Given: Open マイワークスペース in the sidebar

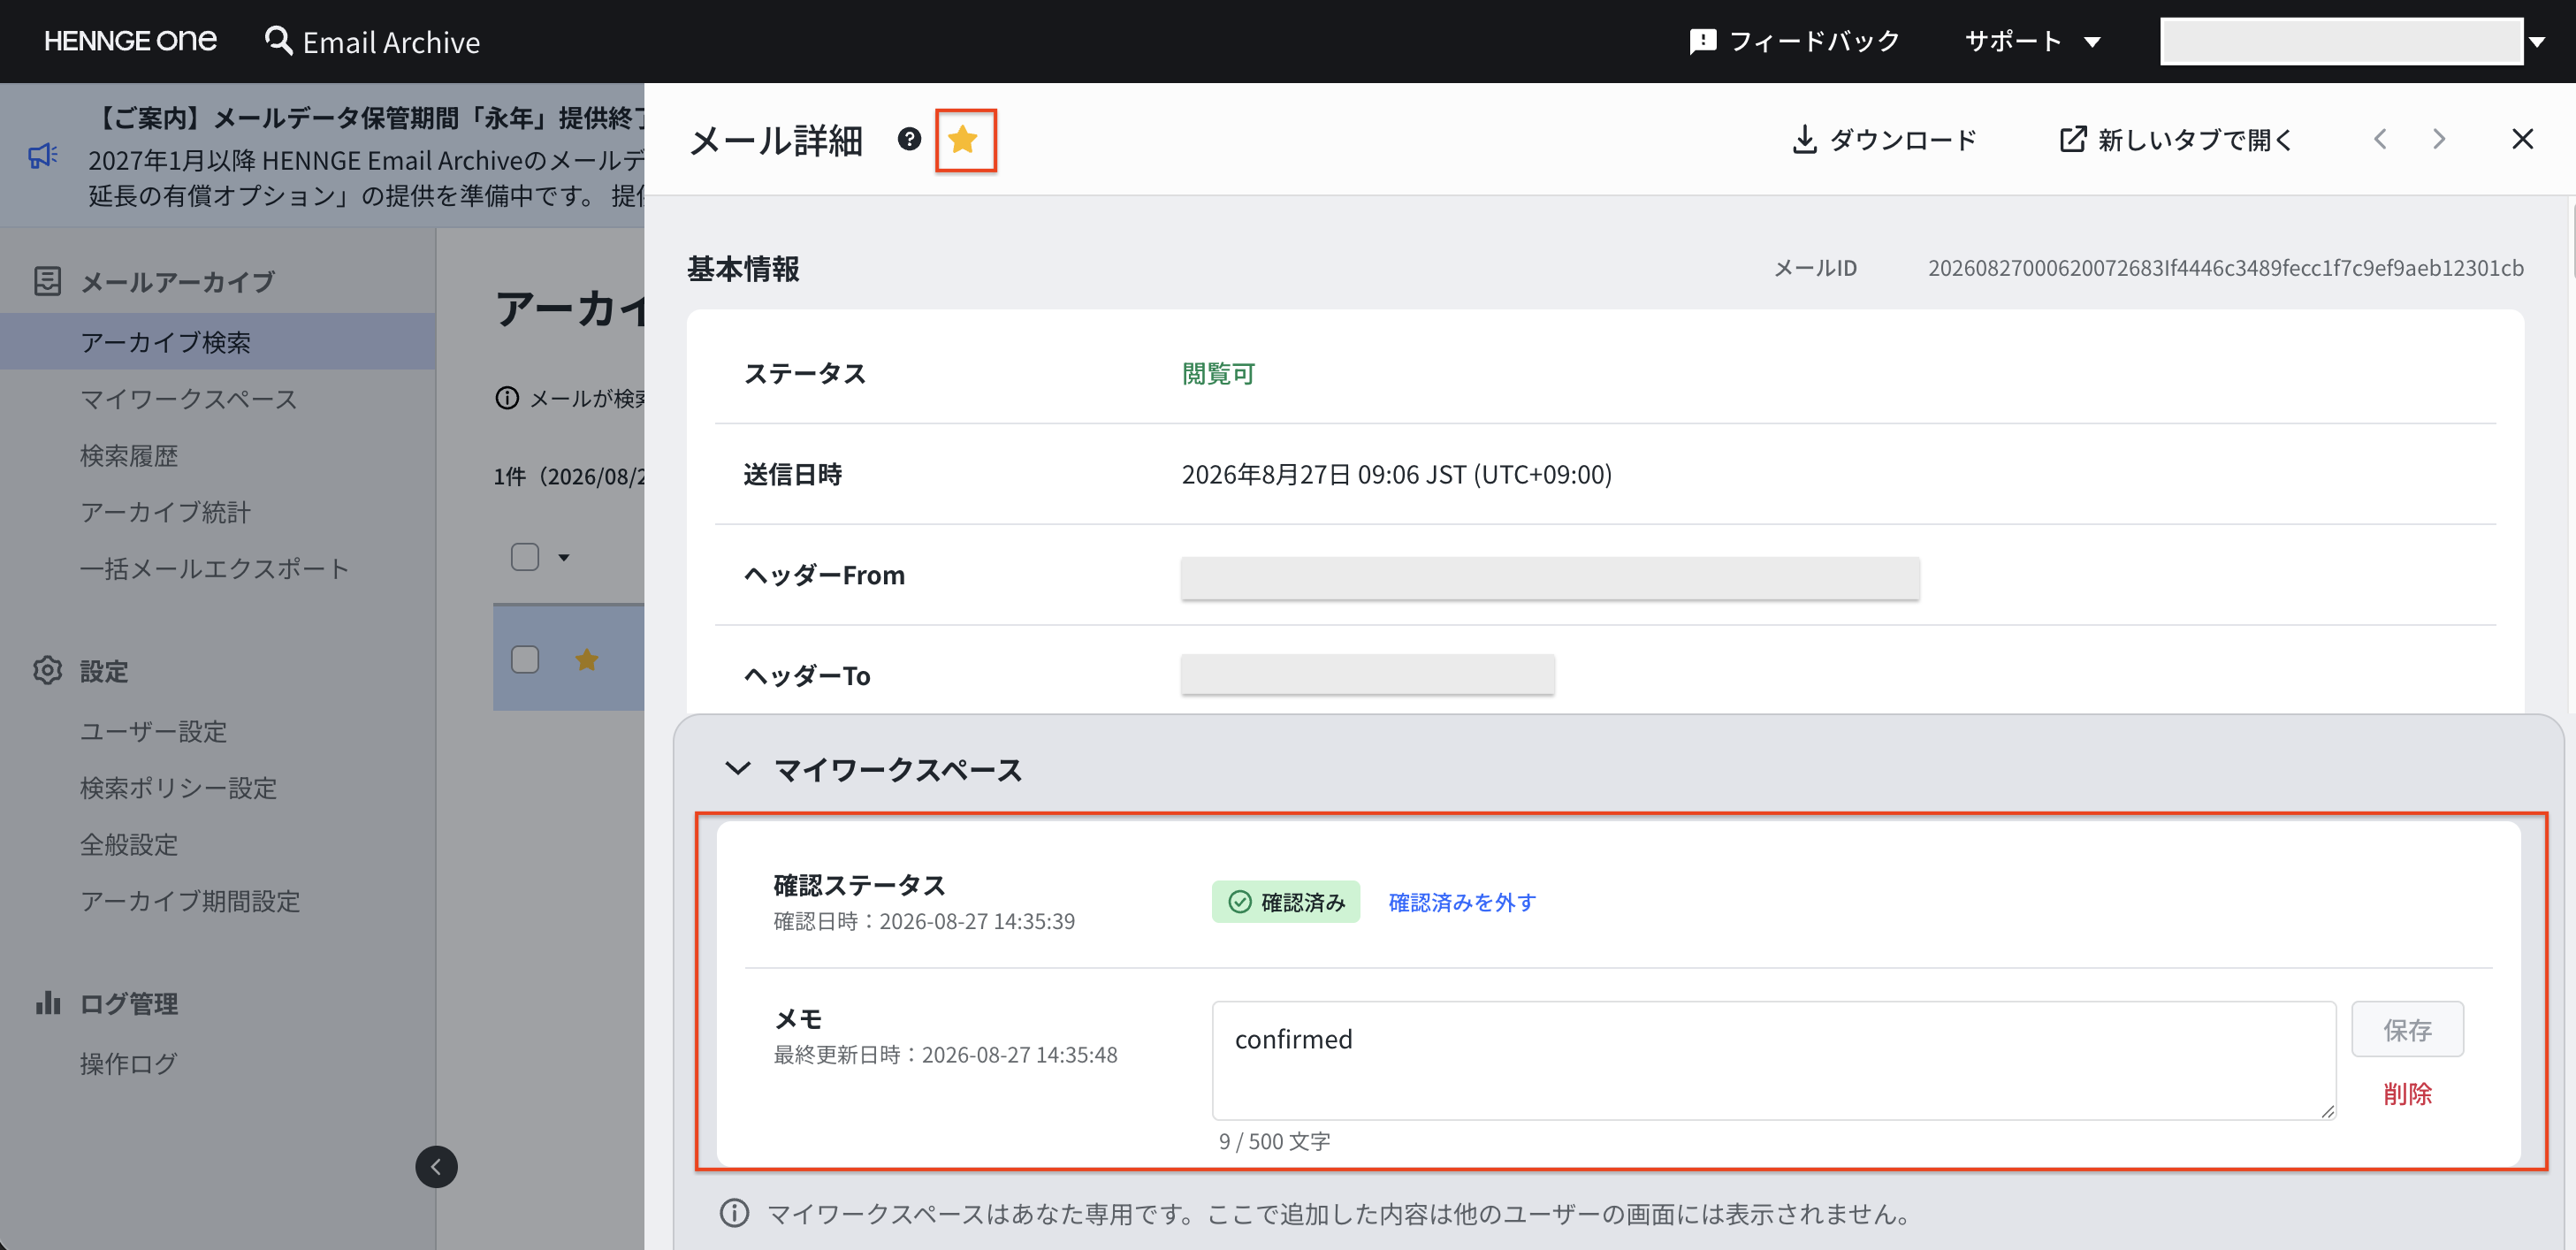Looking at the screenshot, I should click(x=189, y=399).
